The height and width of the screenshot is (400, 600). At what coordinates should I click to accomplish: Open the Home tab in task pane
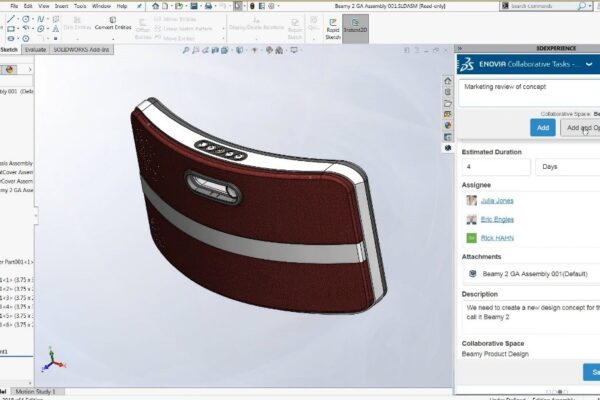(448, 82)
